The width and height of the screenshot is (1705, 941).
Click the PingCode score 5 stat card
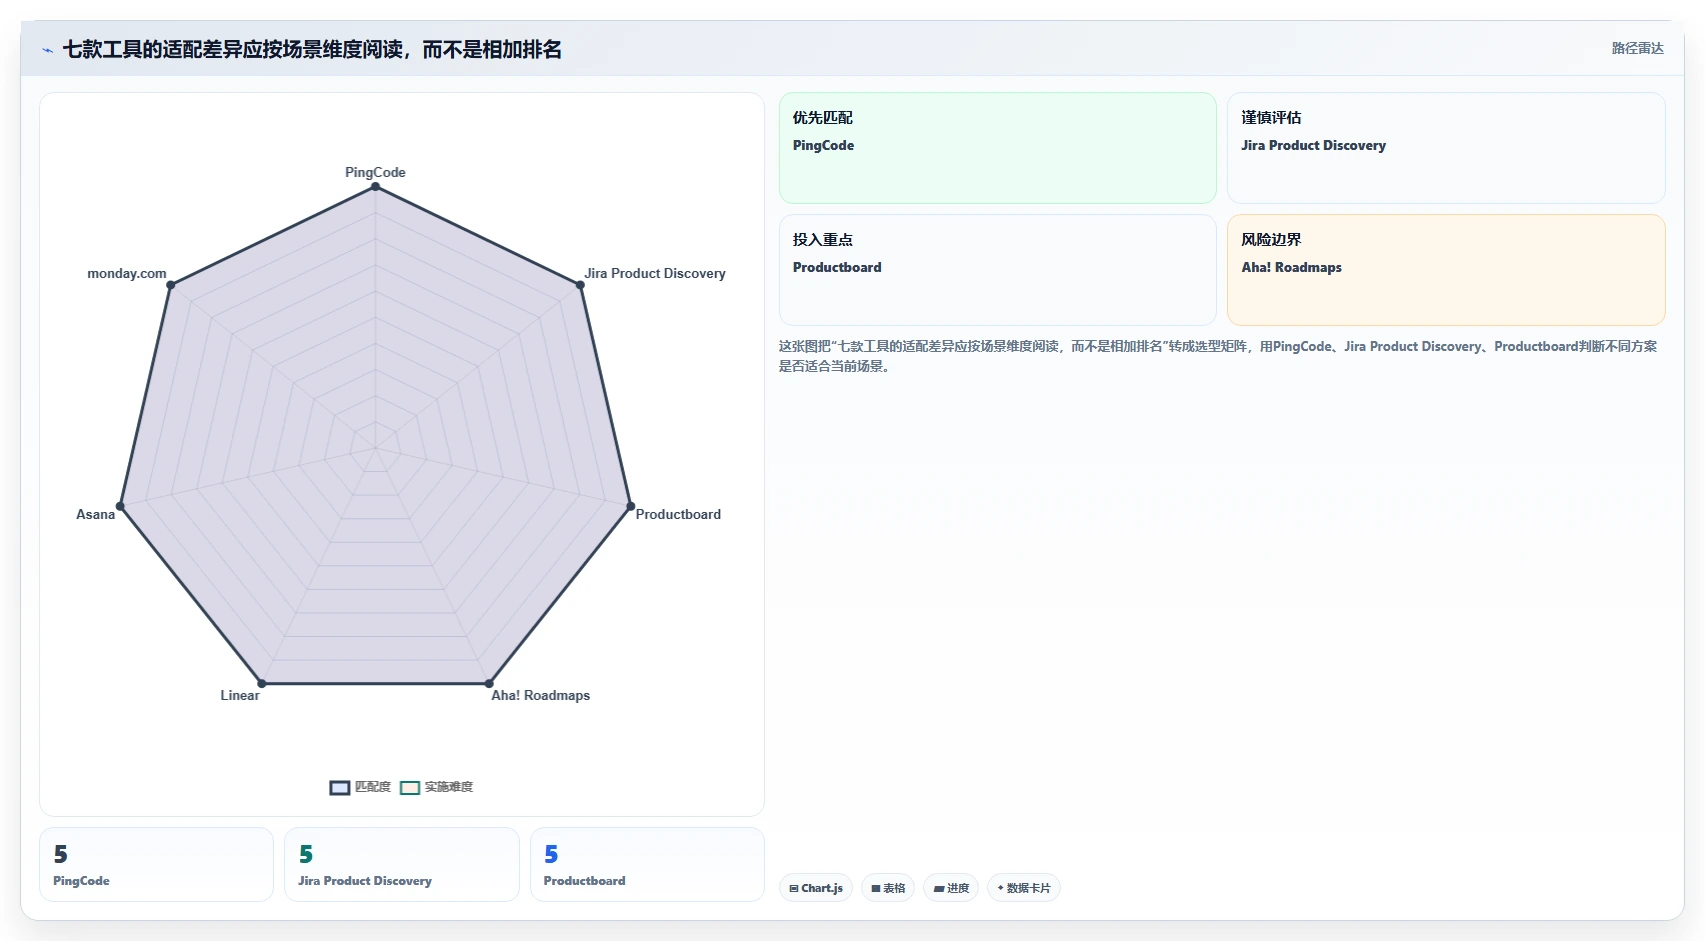(156, 864)
